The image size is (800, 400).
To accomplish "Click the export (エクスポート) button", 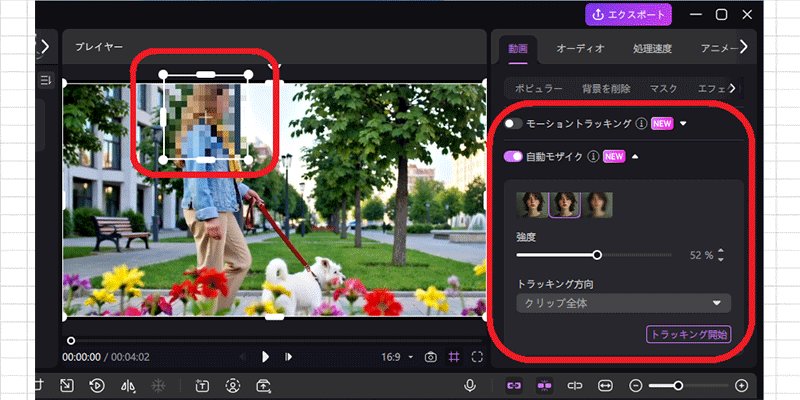I will click(628, 15).
